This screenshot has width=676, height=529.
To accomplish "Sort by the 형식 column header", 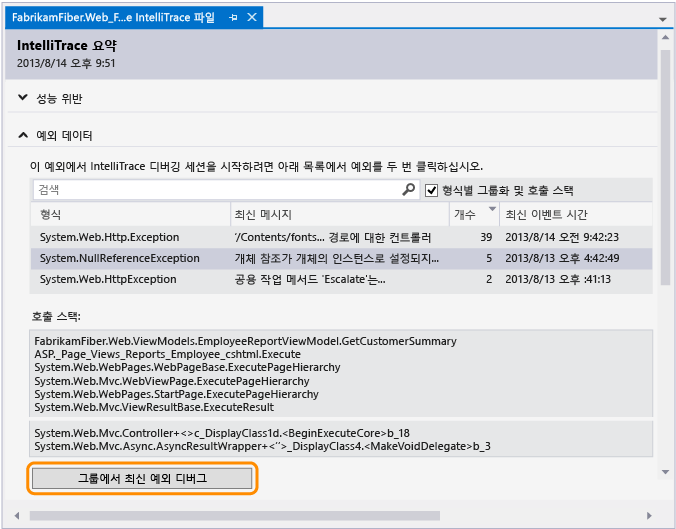I will 131,214.
